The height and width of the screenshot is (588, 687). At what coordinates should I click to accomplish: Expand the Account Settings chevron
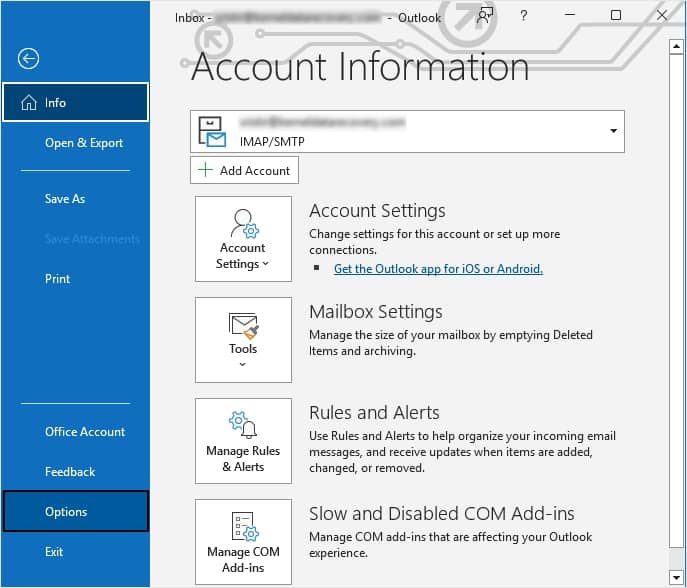pyautogui.click(x=266, y=264)
